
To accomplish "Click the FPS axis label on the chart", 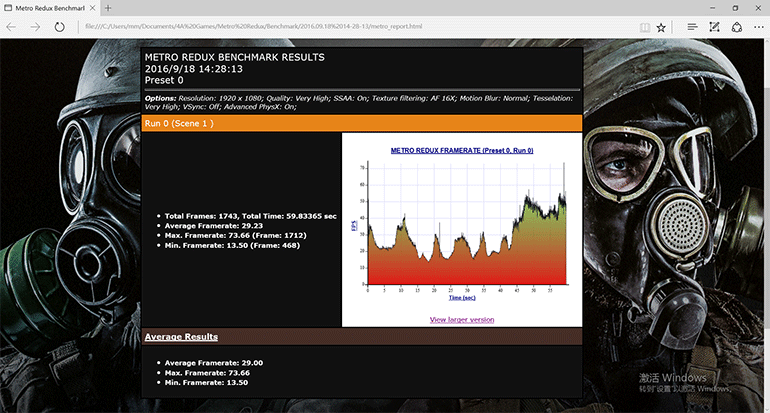I will tap(353, 225).
